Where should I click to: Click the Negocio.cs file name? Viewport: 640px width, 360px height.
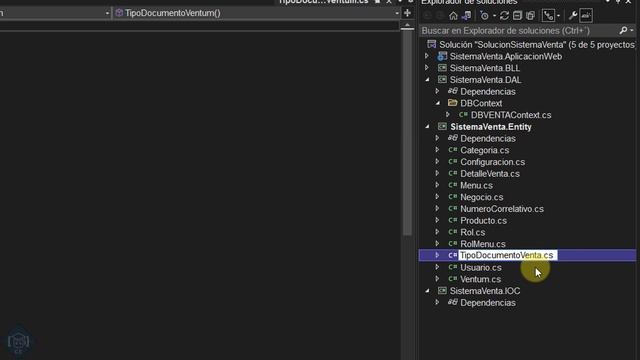pos(482,197)
